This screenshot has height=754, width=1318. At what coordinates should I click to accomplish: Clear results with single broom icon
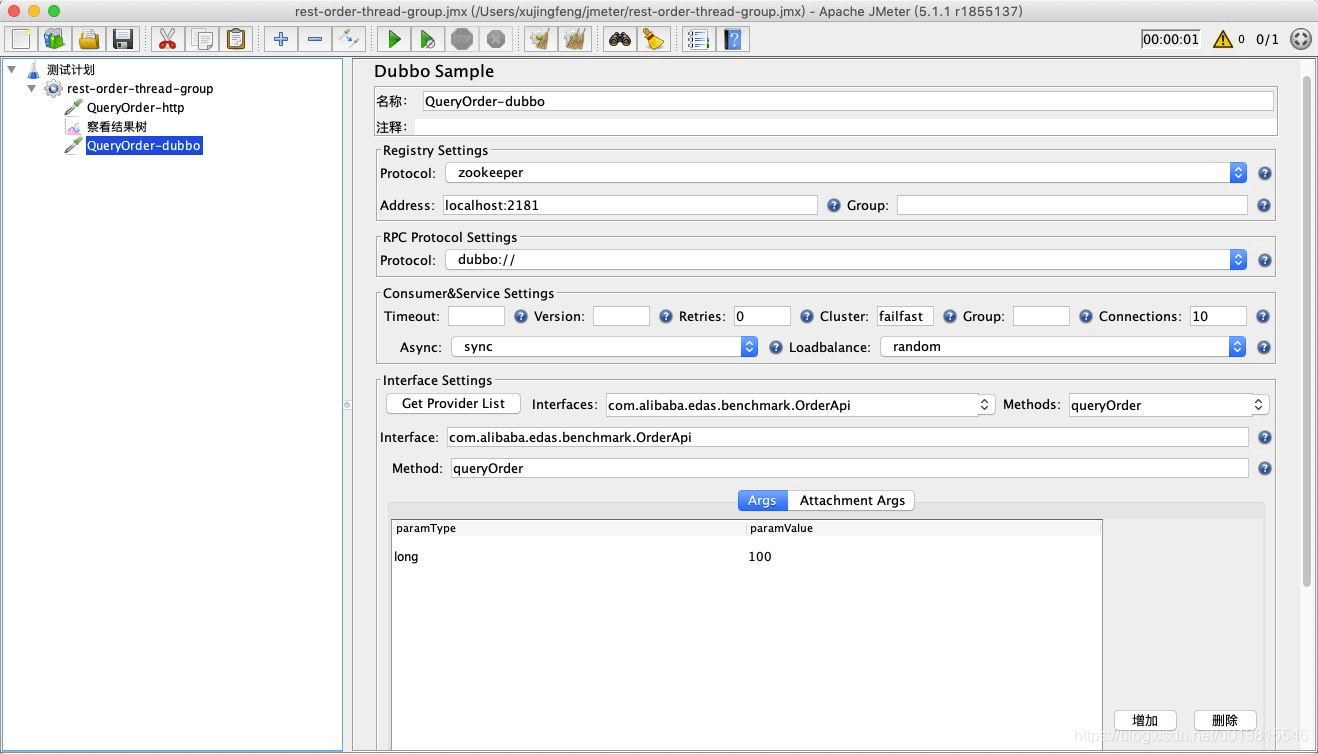pos(540,39)
